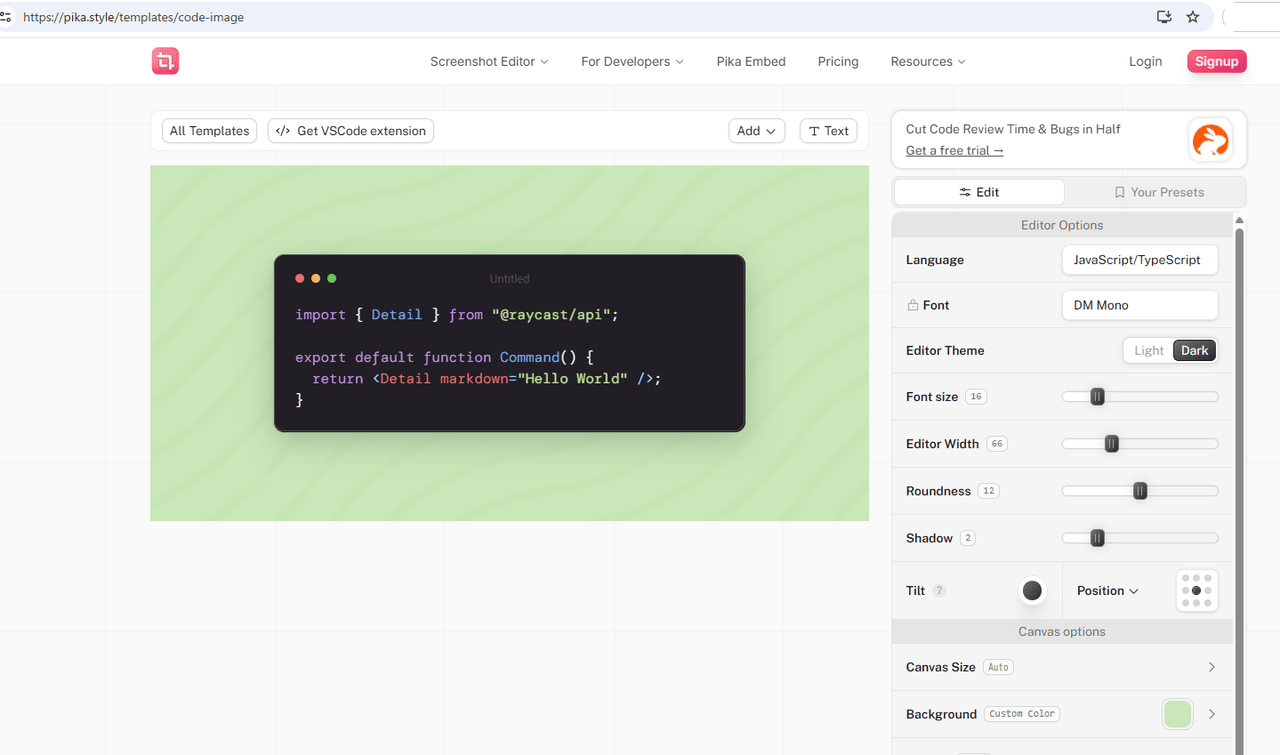The height and width of the screenshot is (755, 1280).
Task: Click the Shadow value 2
Action: click(x=967, y=538)
